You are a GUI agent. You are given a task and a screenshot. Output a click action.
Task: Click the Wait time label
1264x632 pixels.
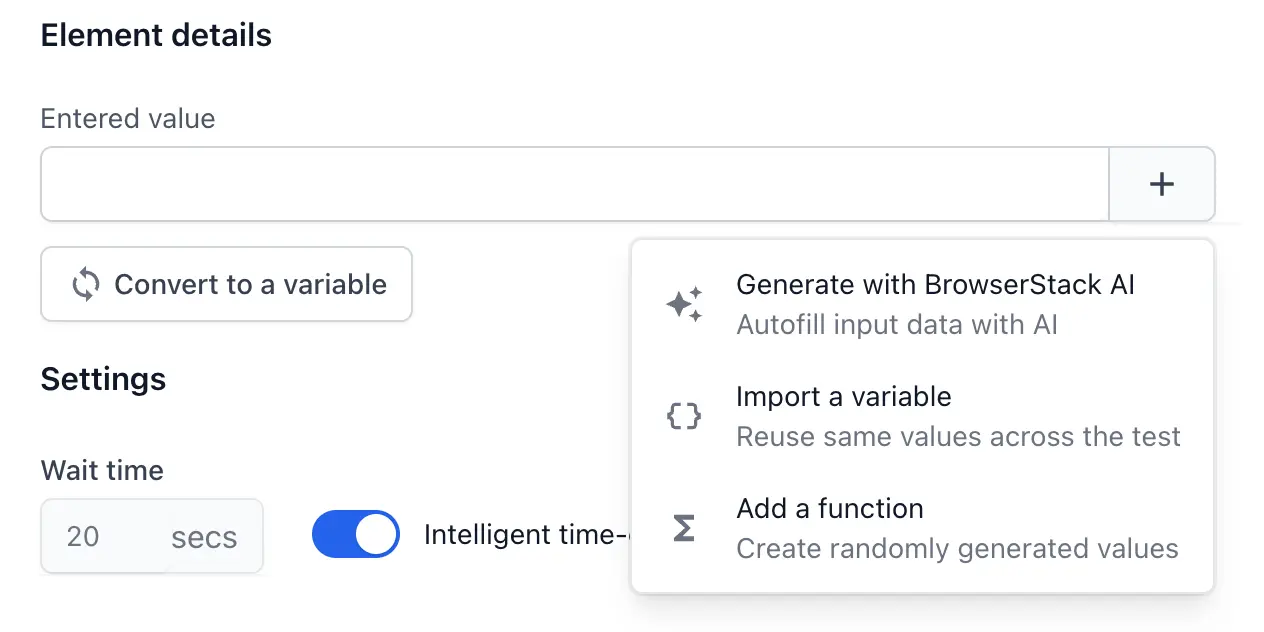click(102, 470)
